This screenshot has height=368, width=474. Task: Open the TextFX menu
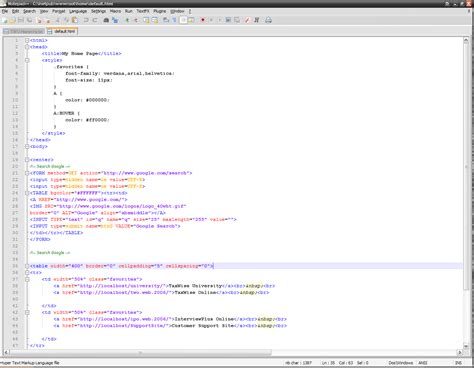[x=143, y=11]
